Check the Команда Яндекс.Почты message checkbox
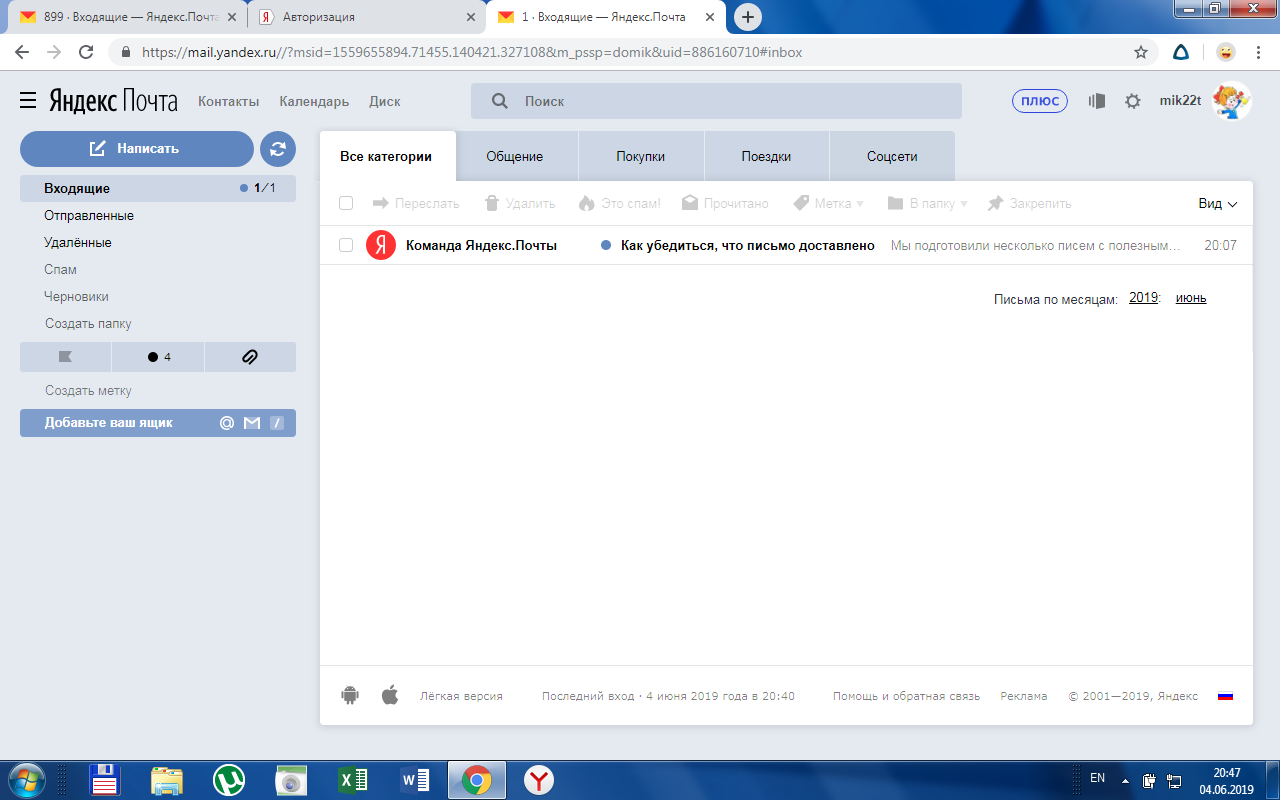 click(346, 245)
